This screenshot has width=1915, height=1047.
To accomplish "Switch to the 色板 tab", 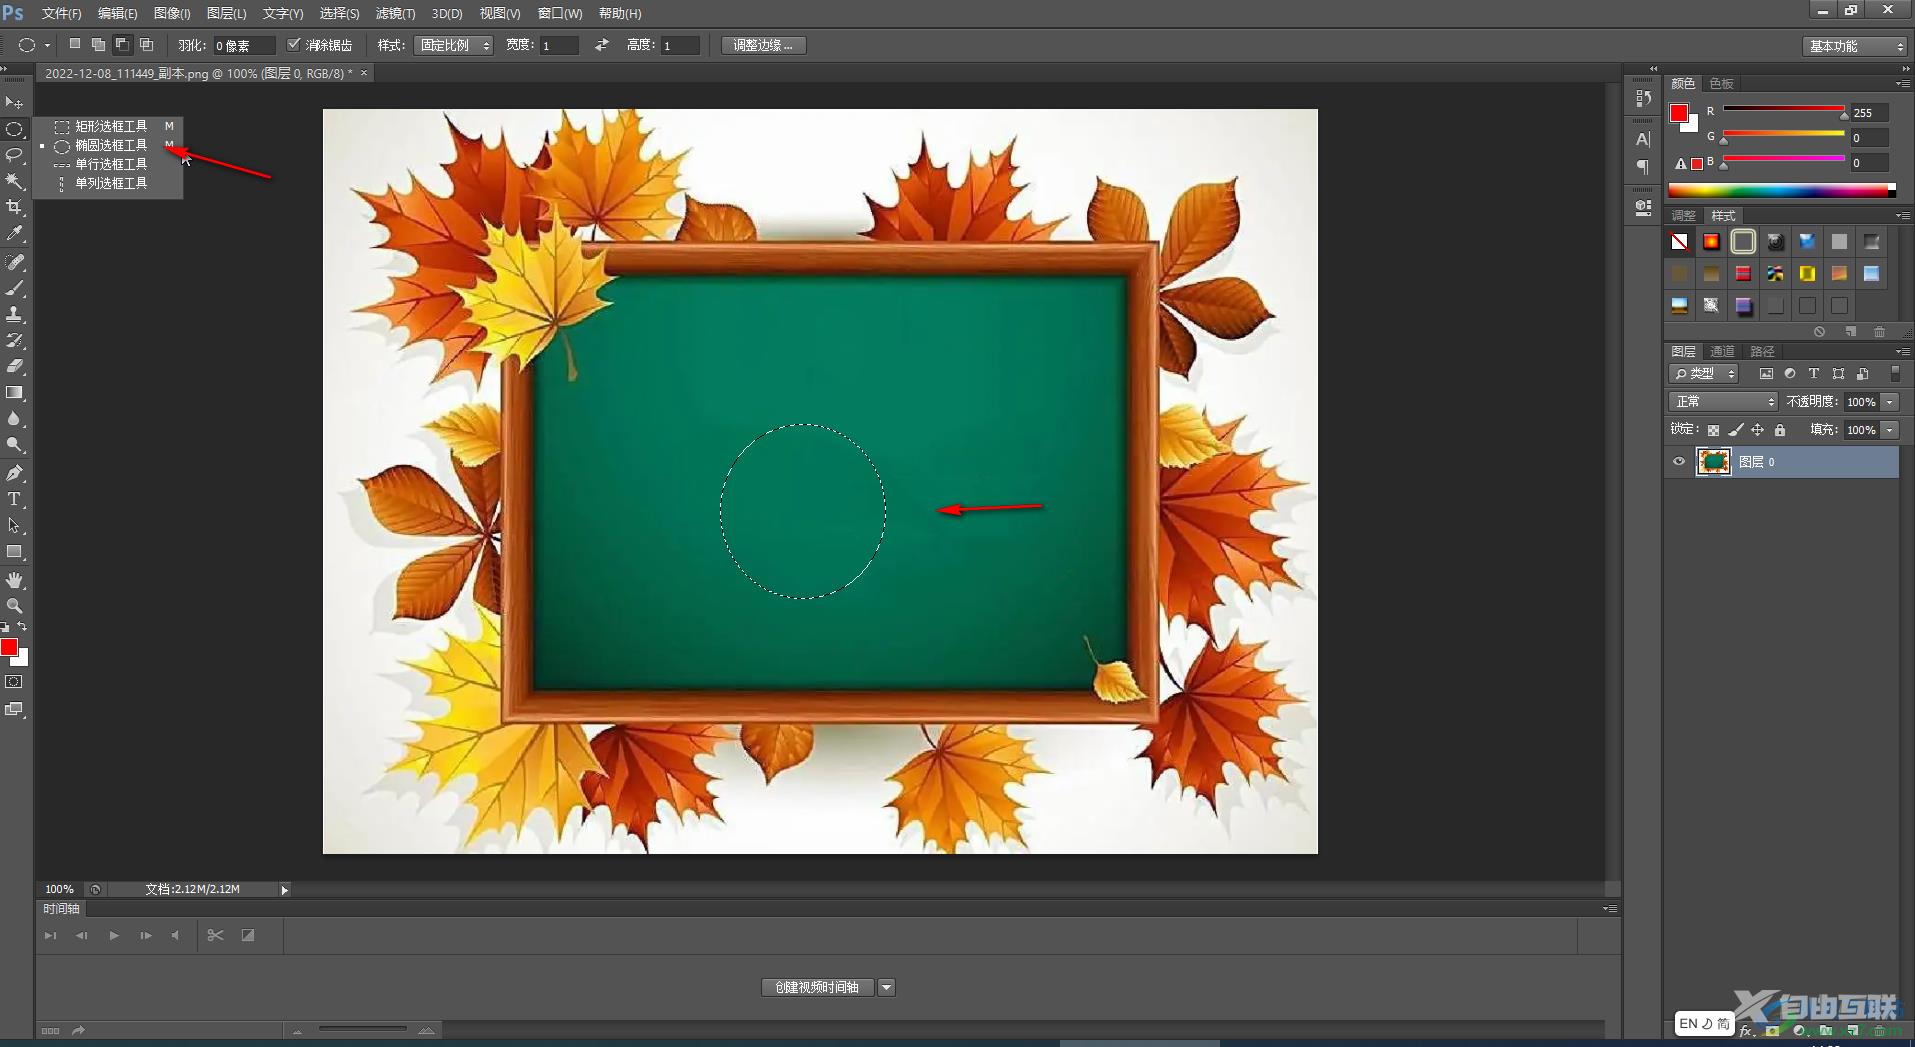I will pos(1721,83).
